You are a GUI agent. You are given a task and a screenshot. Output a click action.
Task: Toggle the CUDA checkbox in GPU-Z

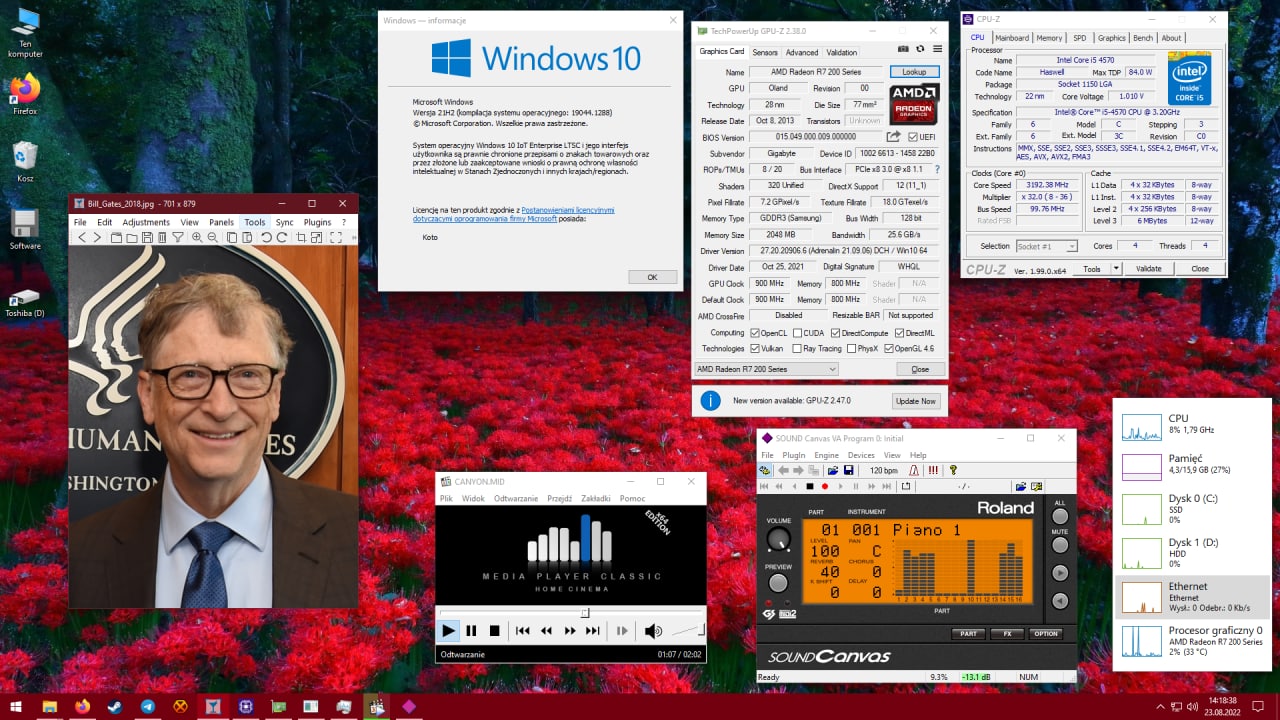click(798, 333)
